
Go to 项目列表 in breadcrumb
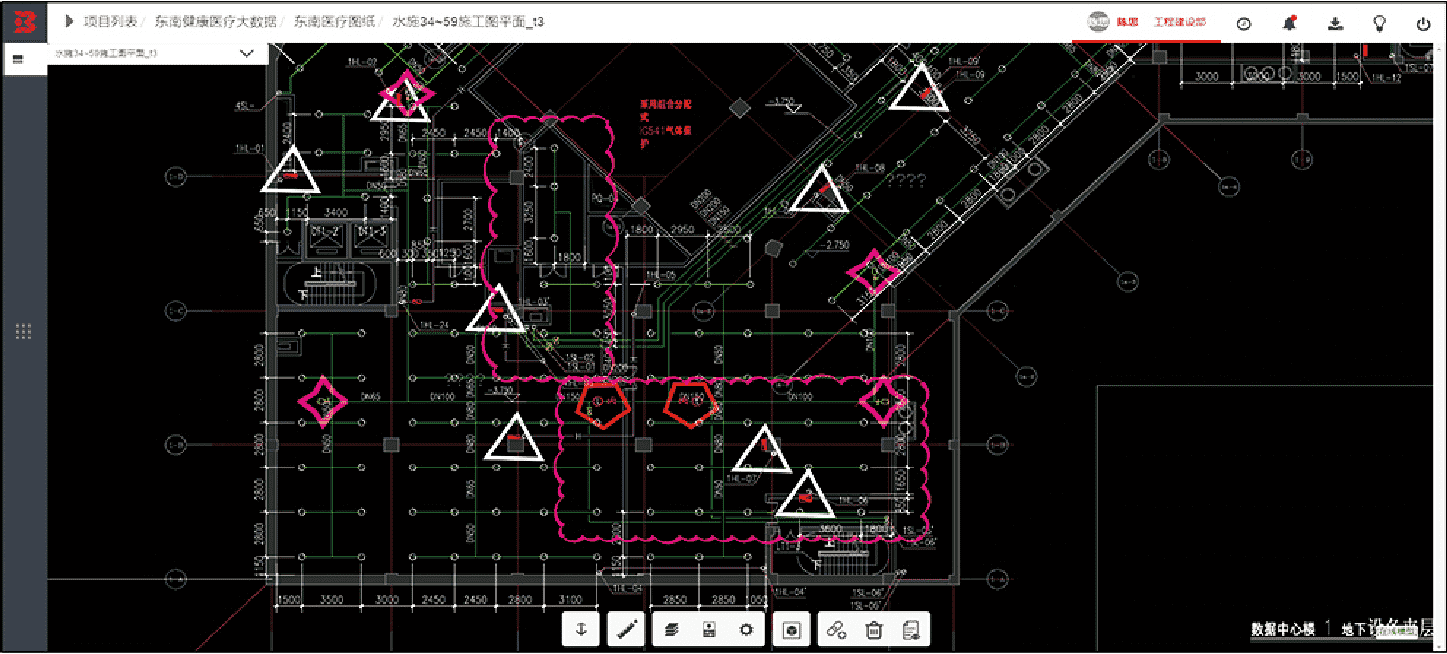click(110, 21)
